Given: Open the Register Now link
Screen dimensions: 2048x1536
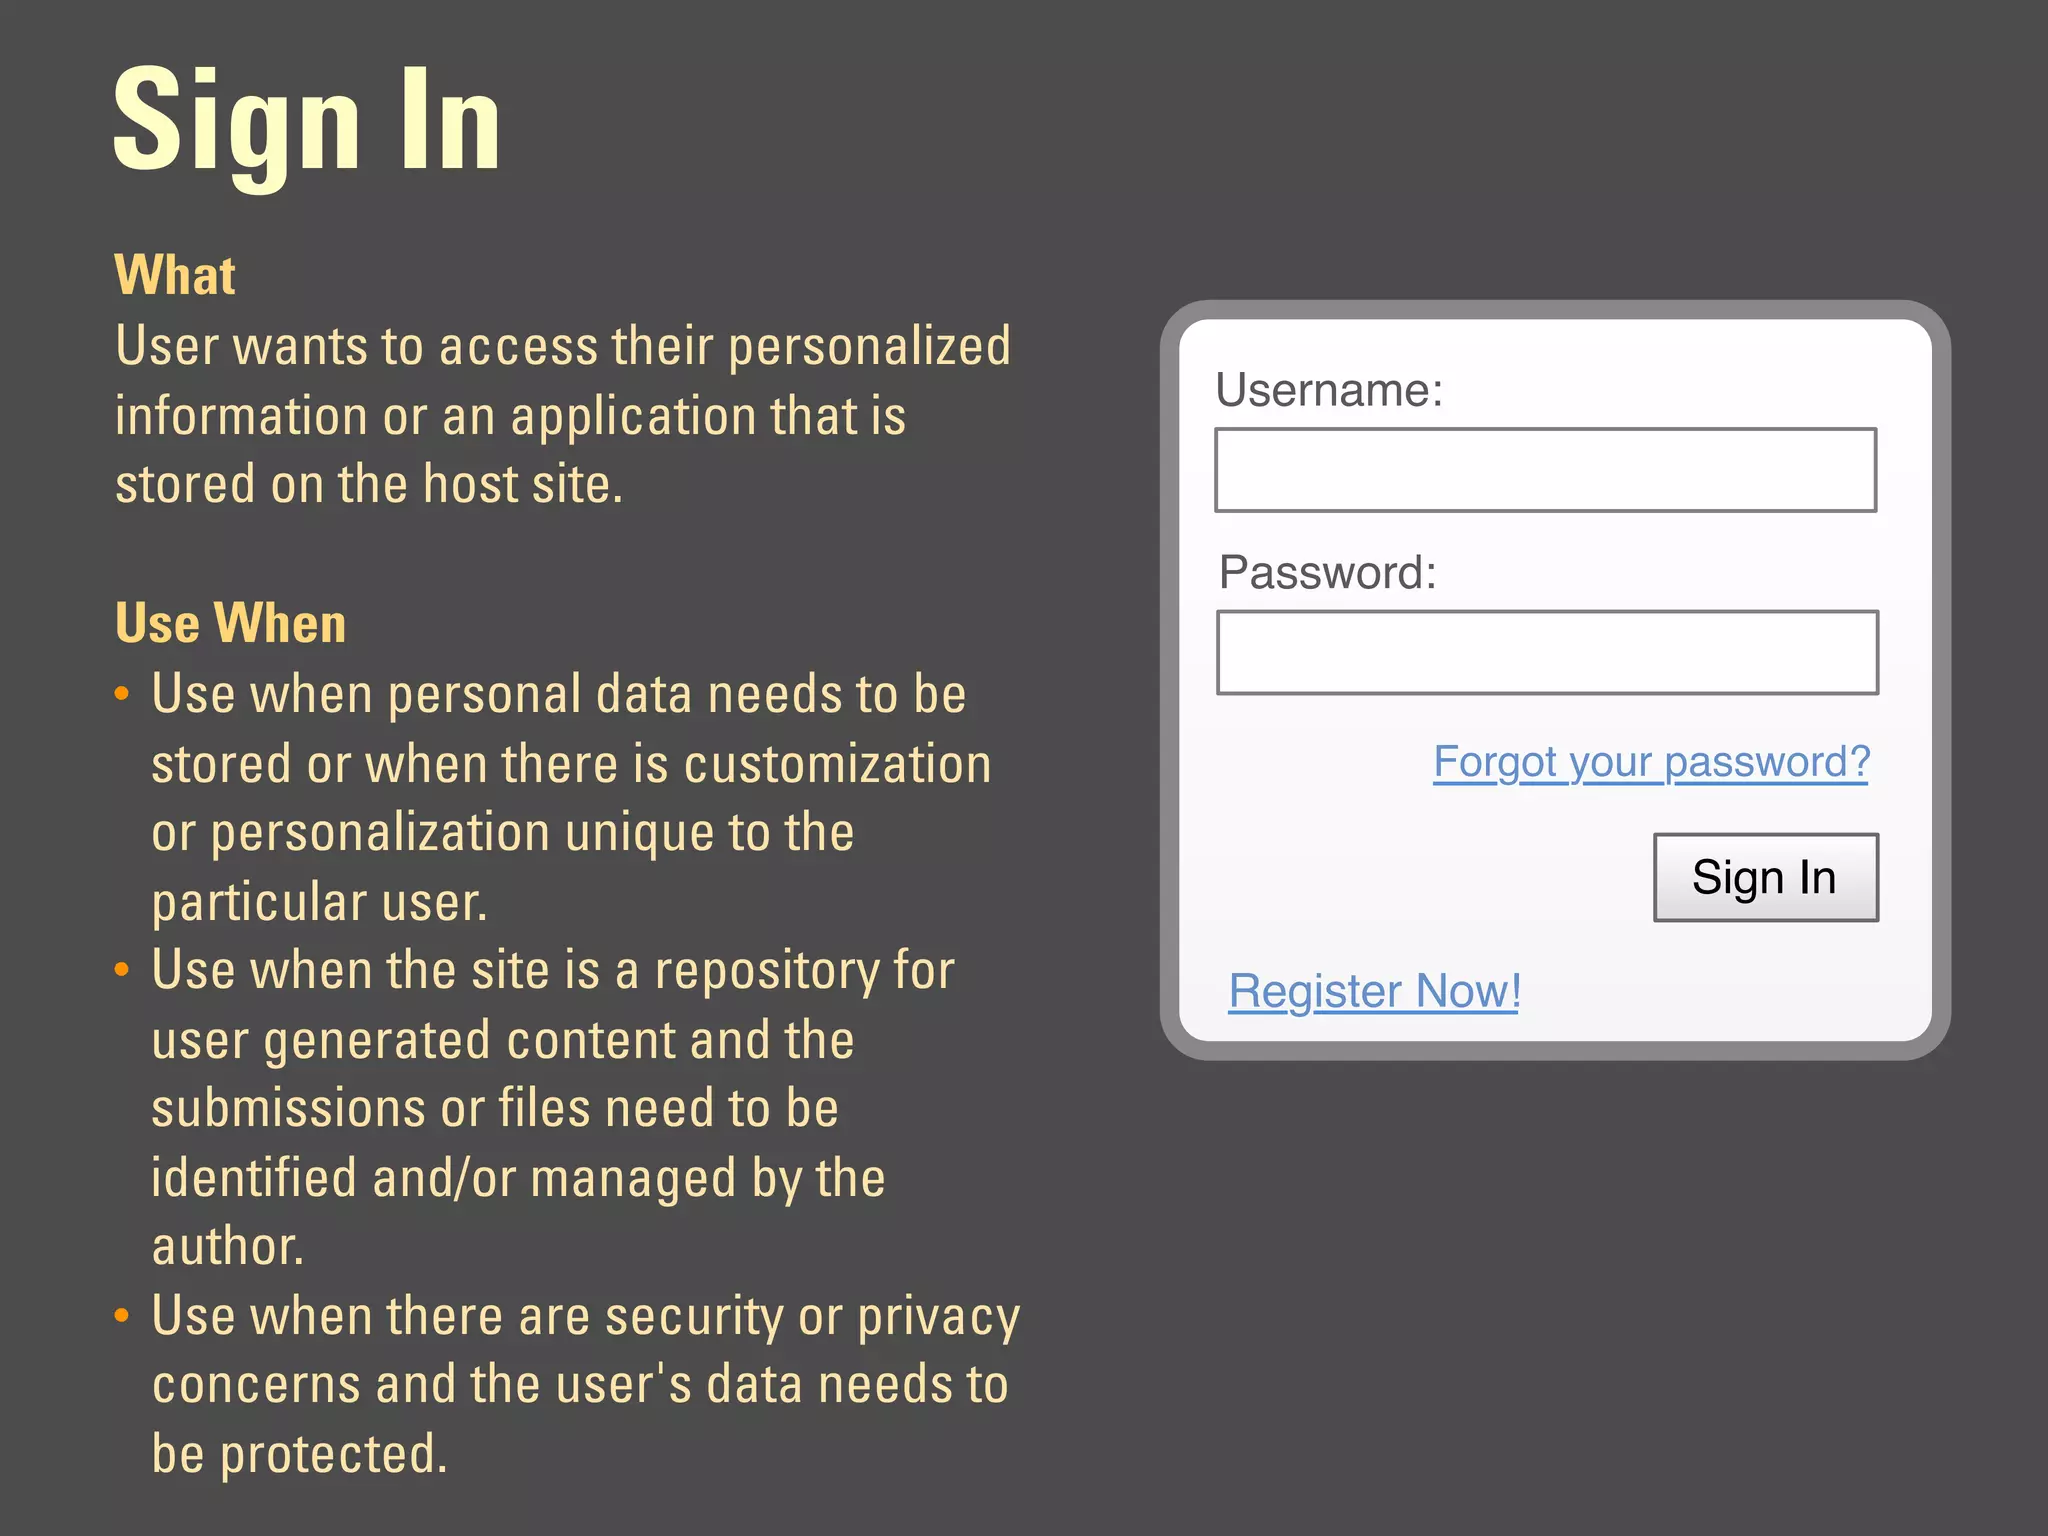Looking at the screenshot, I should (x=1374, y=991).
